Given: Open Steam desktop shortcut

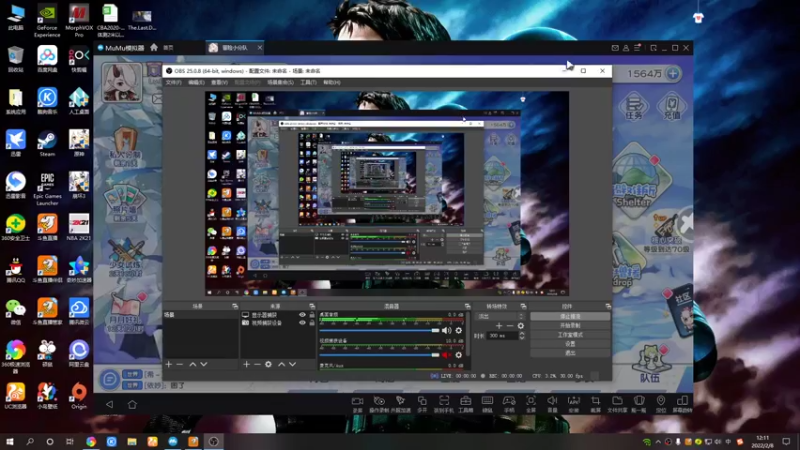Looking at the screenshot, I should 47,143.
